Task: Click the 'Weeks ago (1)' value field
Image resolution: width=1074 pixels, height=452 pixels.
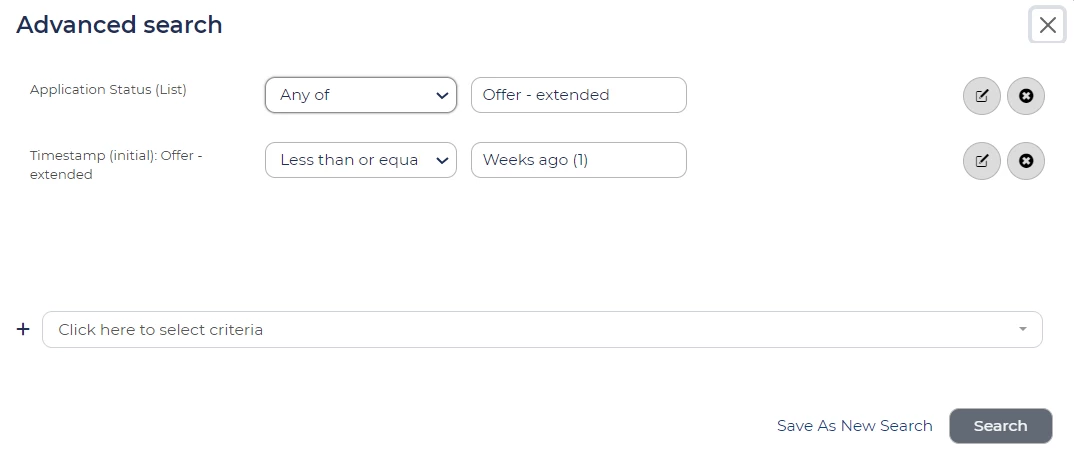Action: pos(578,160)
